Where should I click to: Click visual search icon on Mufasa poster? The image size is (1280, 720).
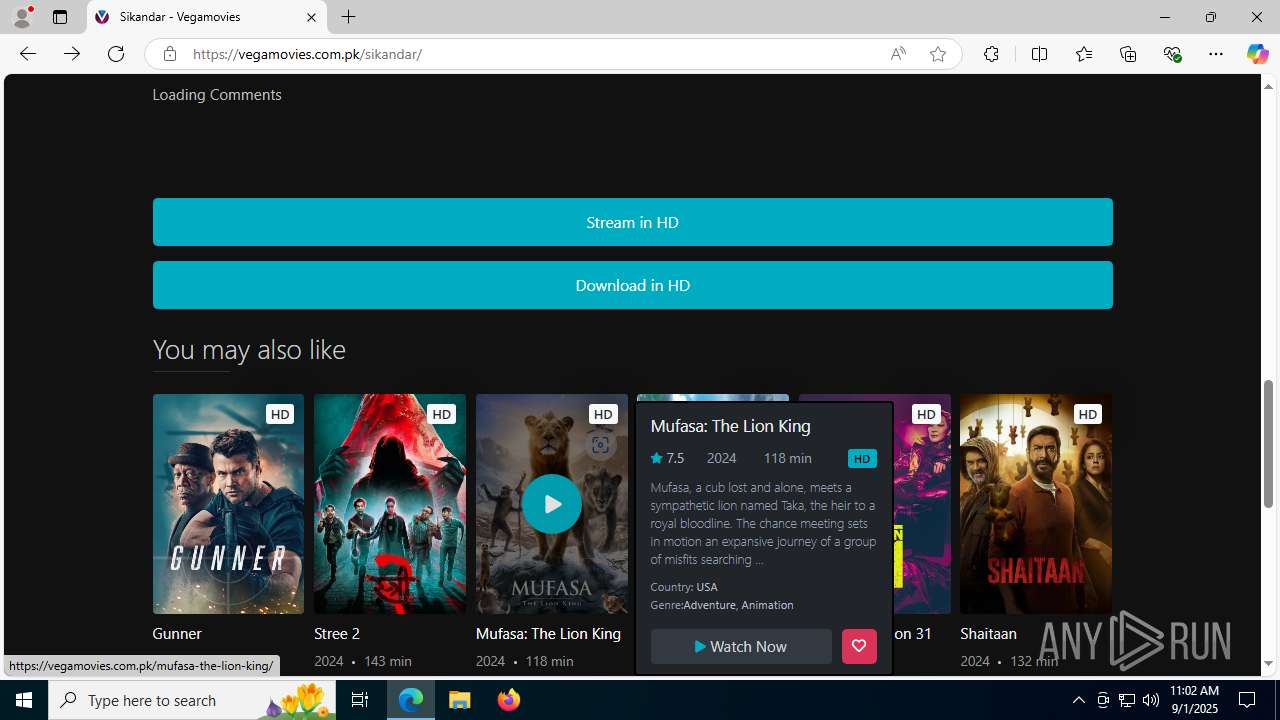600,445
